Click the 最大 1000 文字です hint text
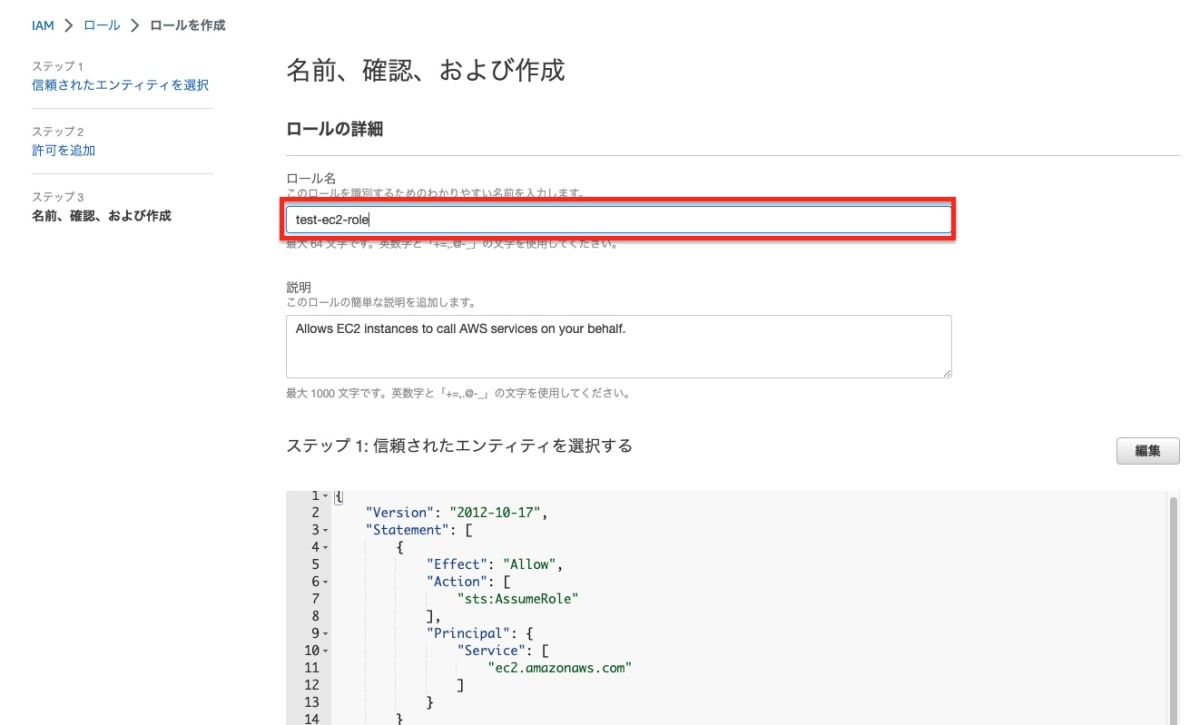The height and width of the screenshot is (725, 1200). point(458,393)
